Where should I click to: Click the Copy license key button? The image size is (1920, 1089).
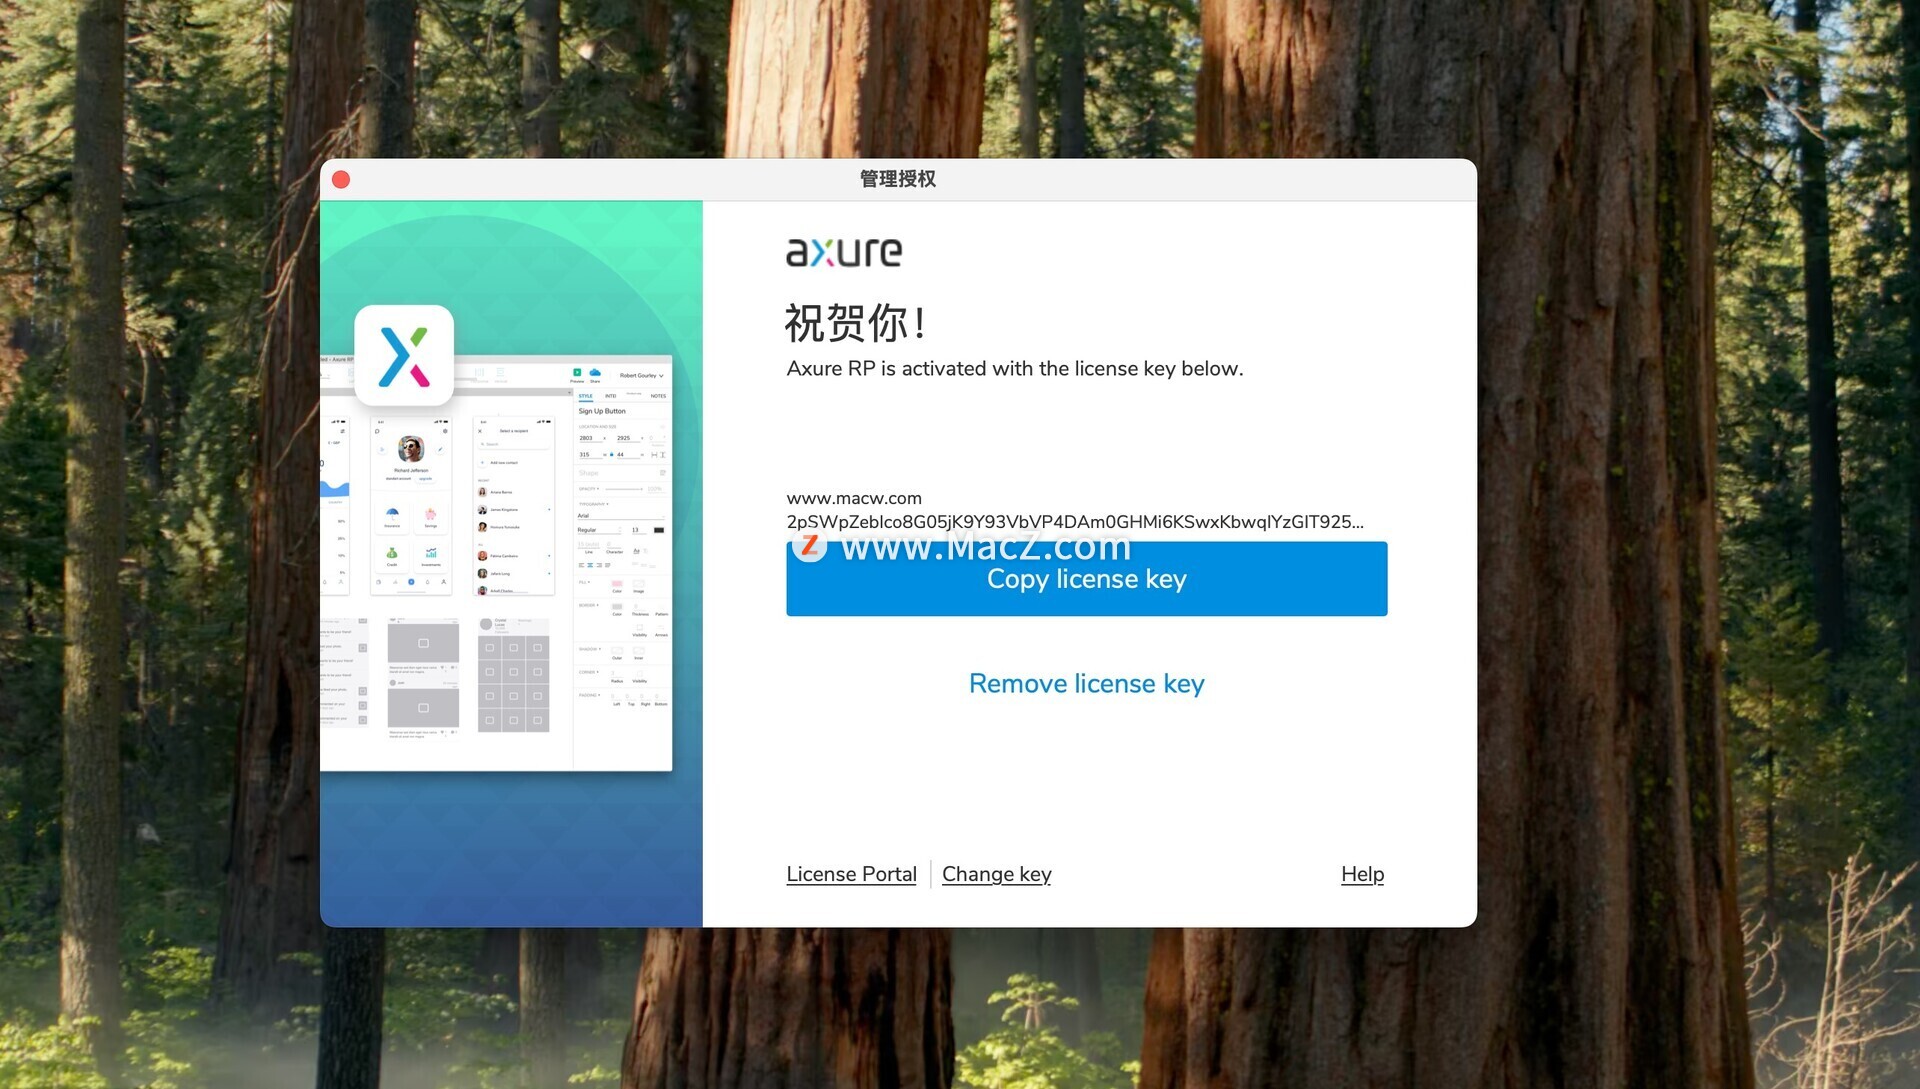(x=1086, y=579)
